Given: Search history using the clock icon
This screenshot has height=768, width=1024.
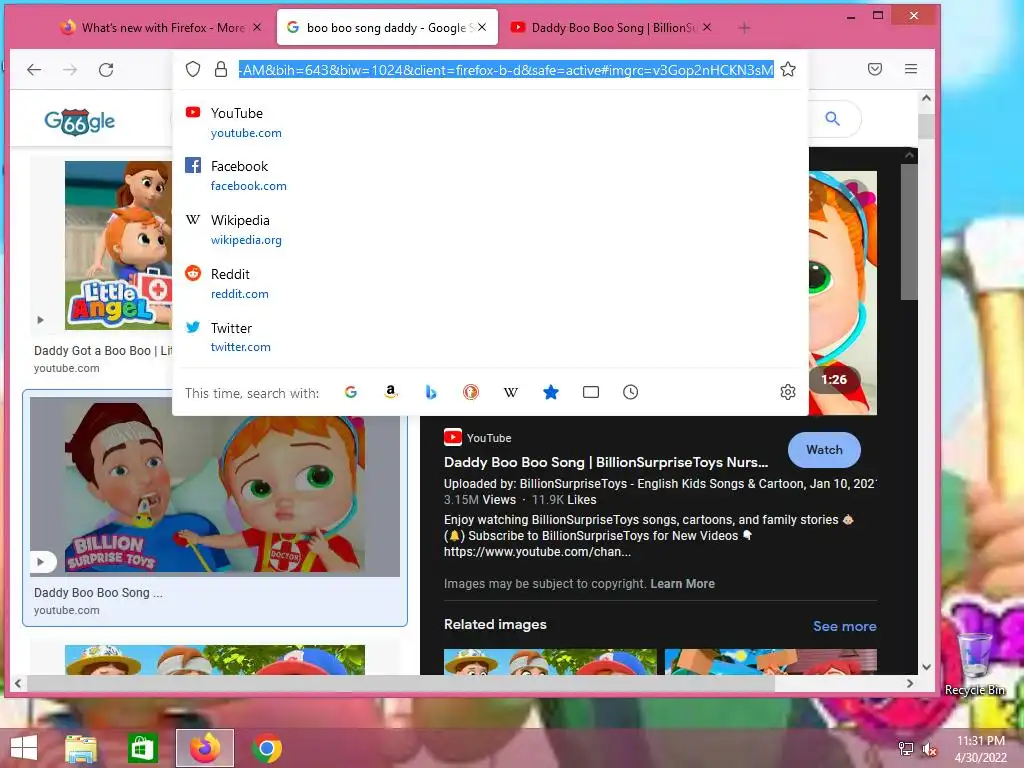Looking at the screenshot, I should [x=630, y=392].
